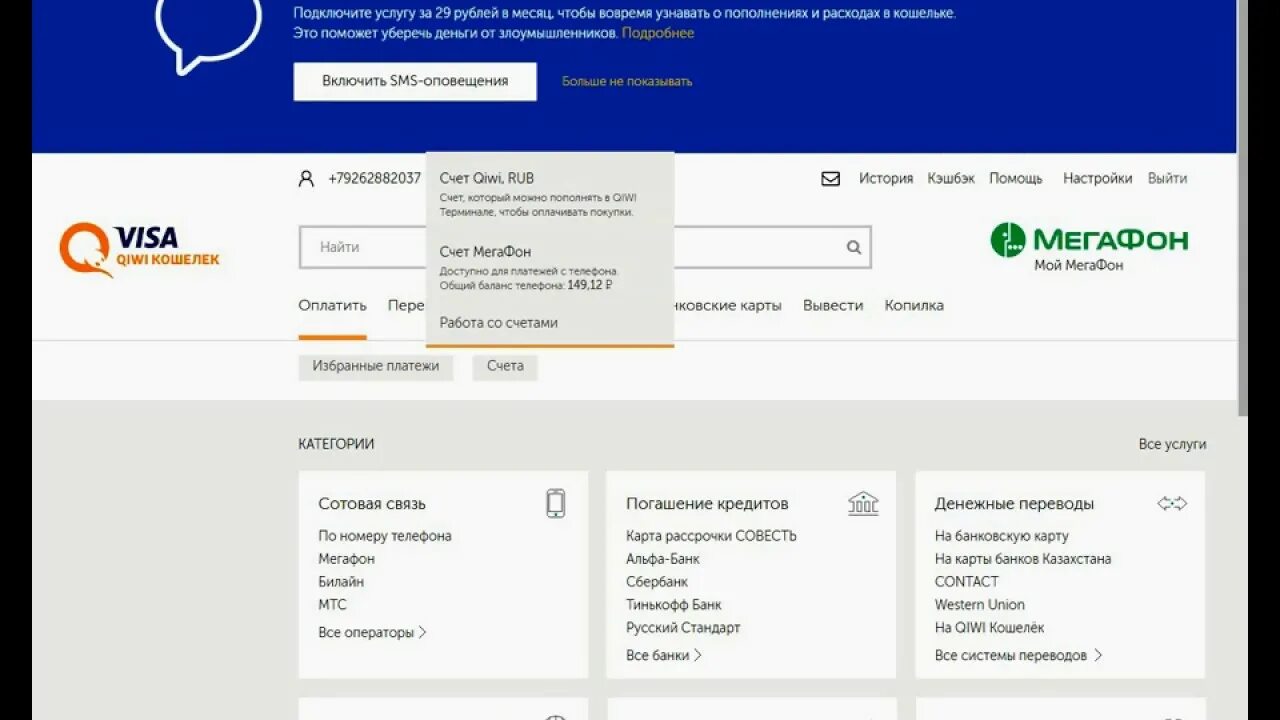Image resolution: width=1280 pixels, height=720 pixels.
Task: Click phone number +79262882037
Action: [374, 178]
